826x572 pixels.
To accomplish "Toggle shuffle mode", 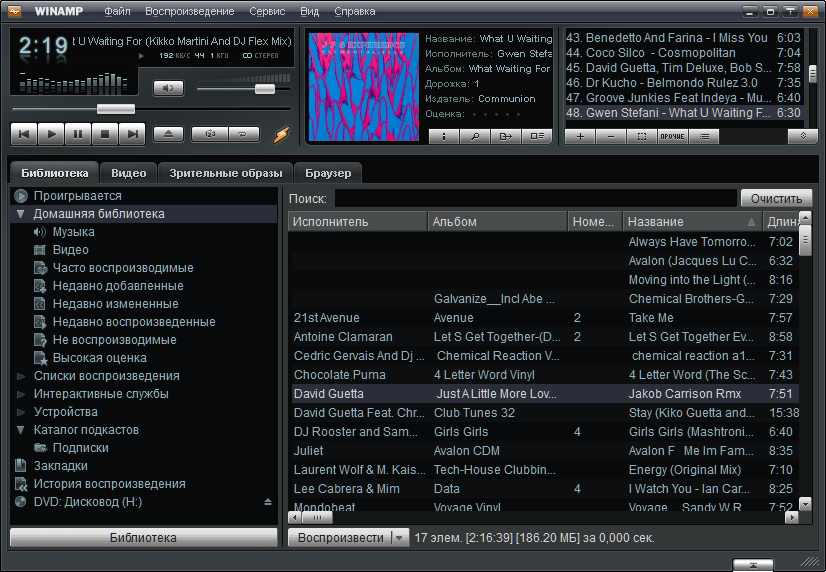I will click(210, 133).
